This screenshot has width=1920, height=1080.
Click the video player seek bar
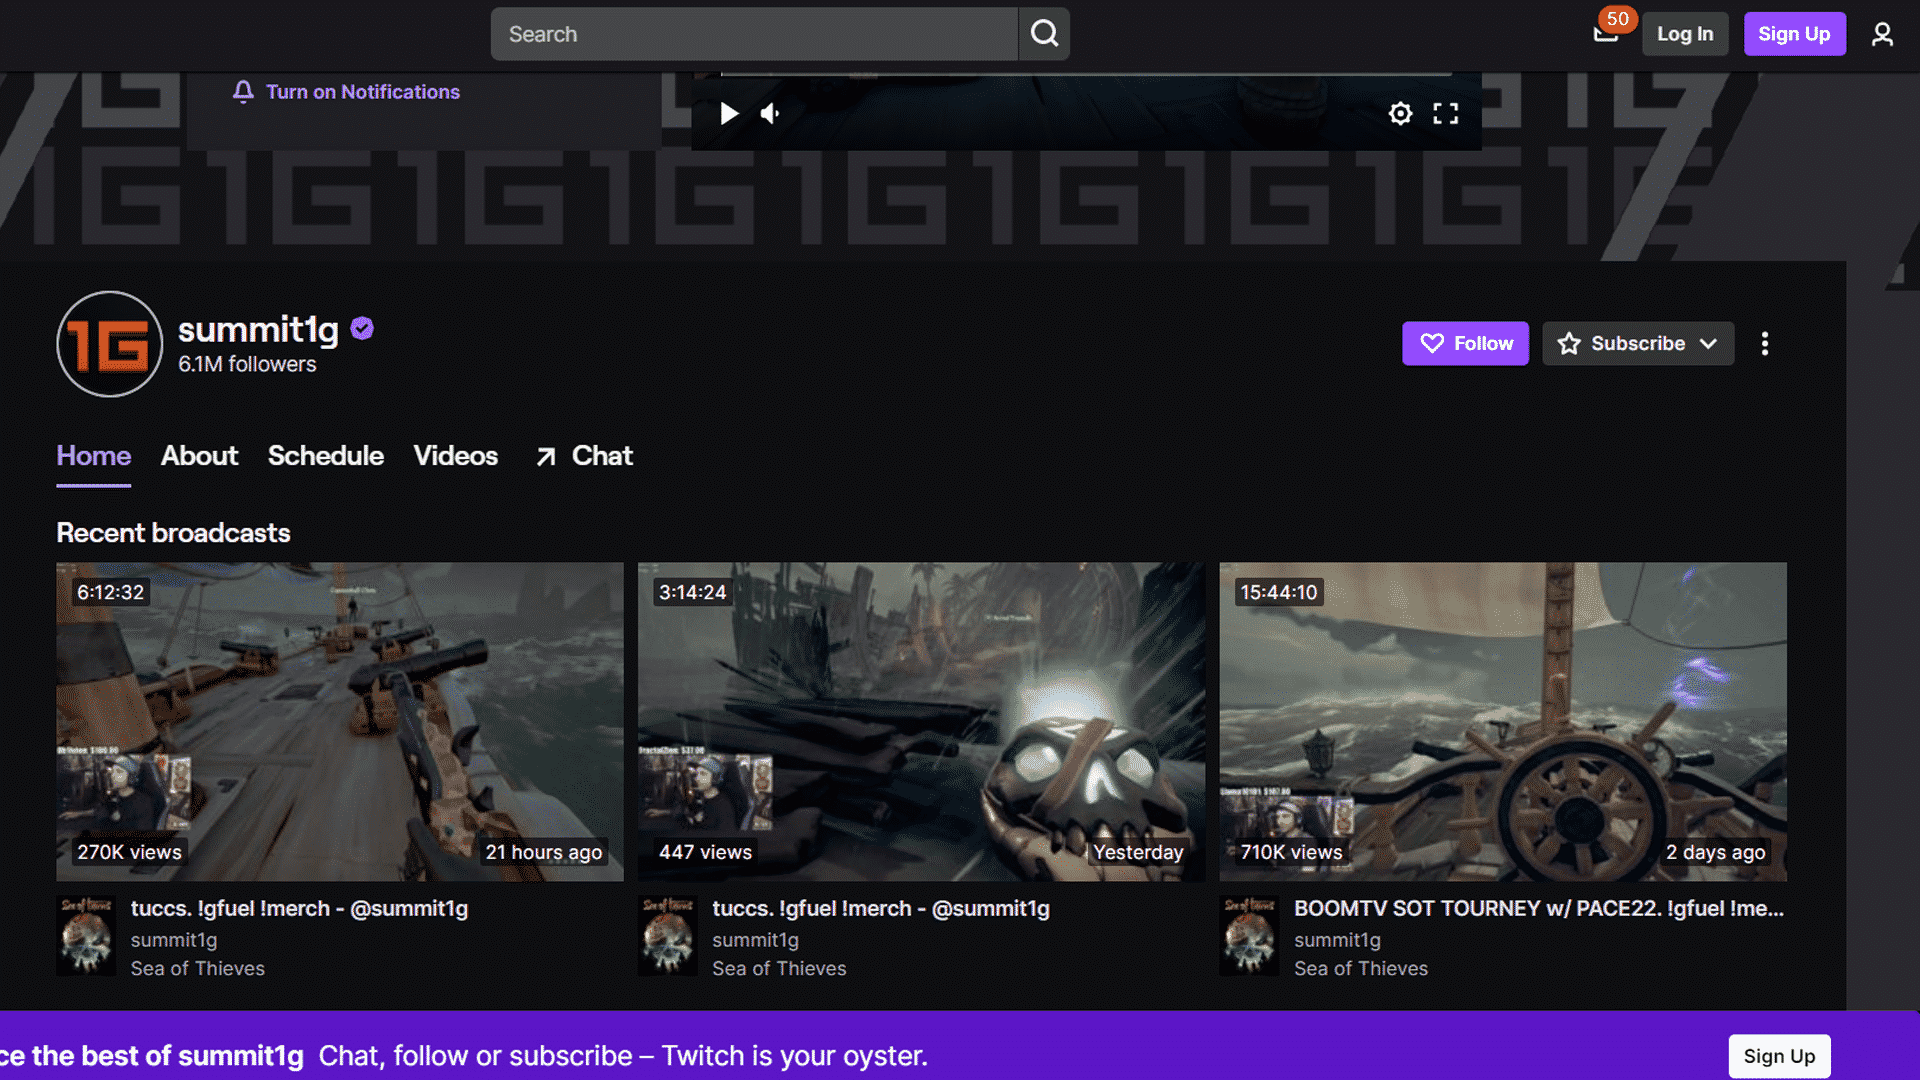[1086, 74]
